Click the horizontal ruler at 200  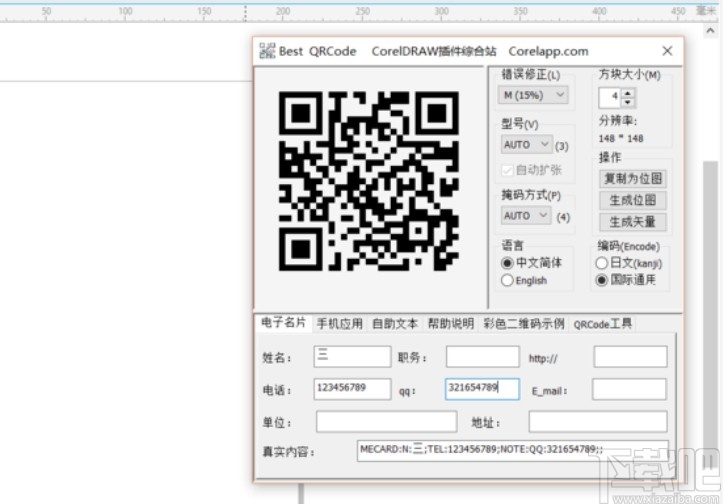(x=283, y=11)
